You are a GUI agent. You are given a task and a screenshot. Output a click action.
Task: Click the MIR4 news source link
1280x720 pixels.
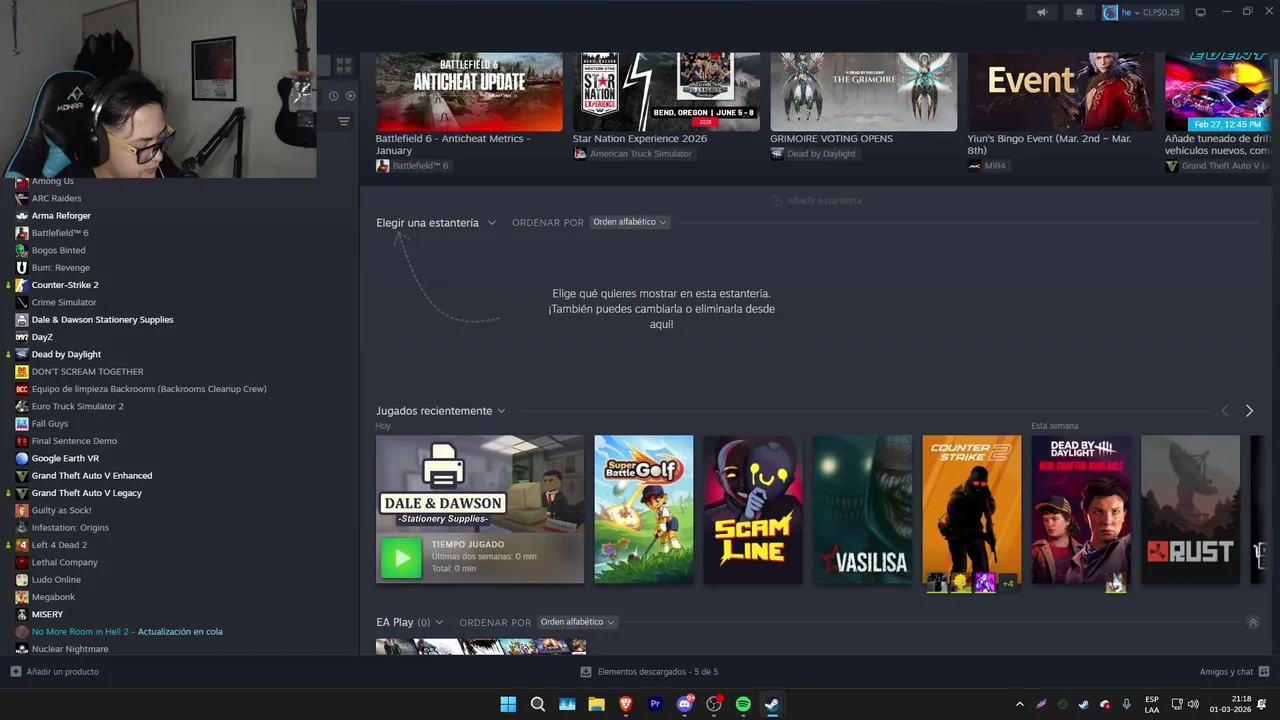(995, 166)
